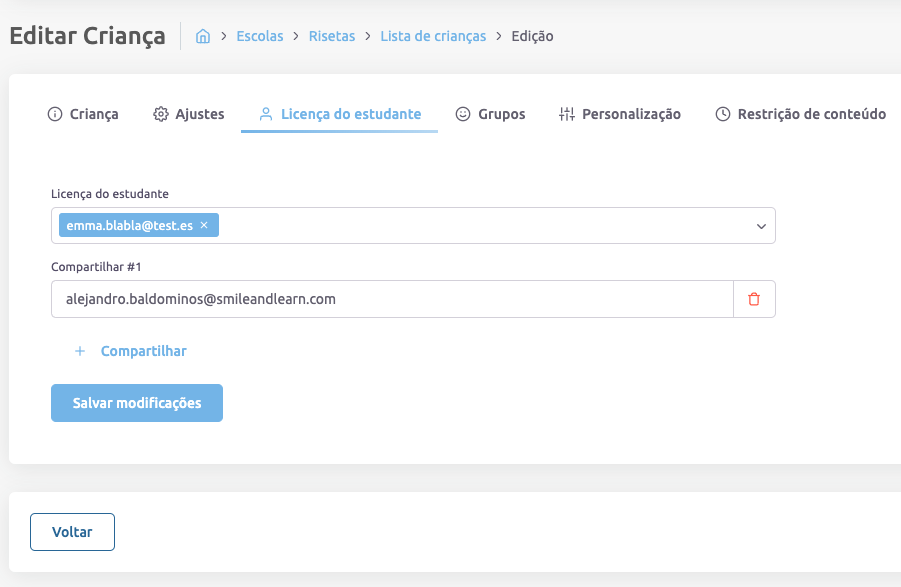Click the Voltar button
The height and width of the screenshot is (587, 901).
(72, 532)
